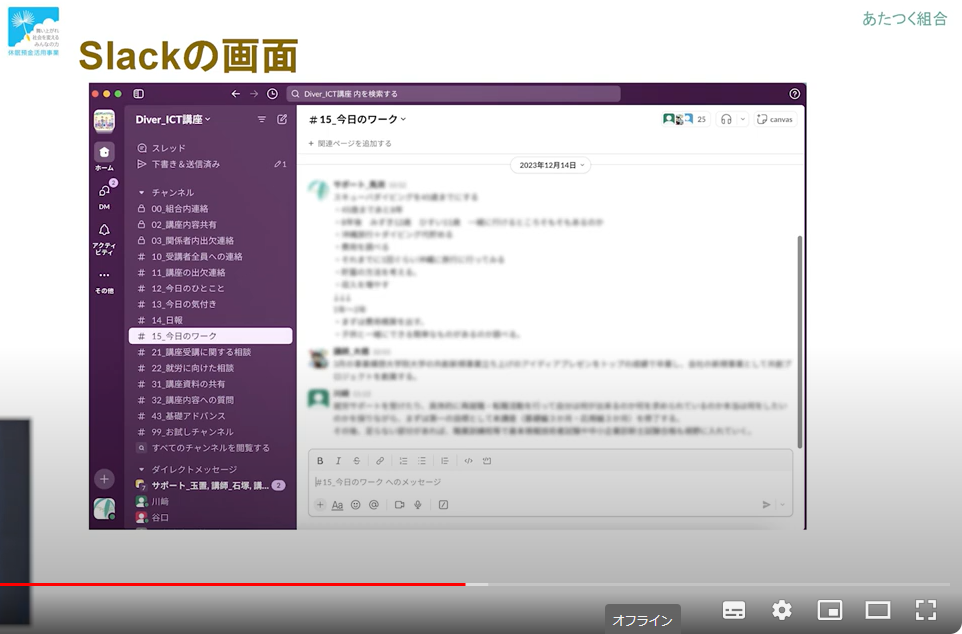
Task: Open the Diver_ICT講座 workspace dropdown
Action: pos(173,120)
